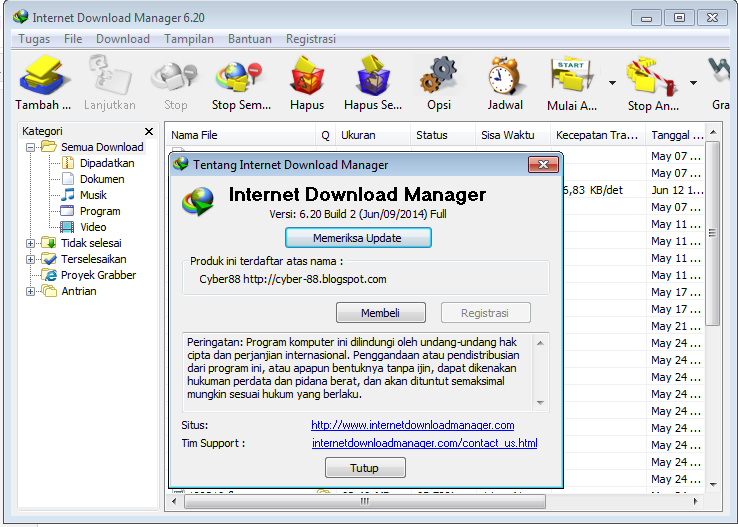Click the Membeli button
738x527 pixels.
[381, 313]
